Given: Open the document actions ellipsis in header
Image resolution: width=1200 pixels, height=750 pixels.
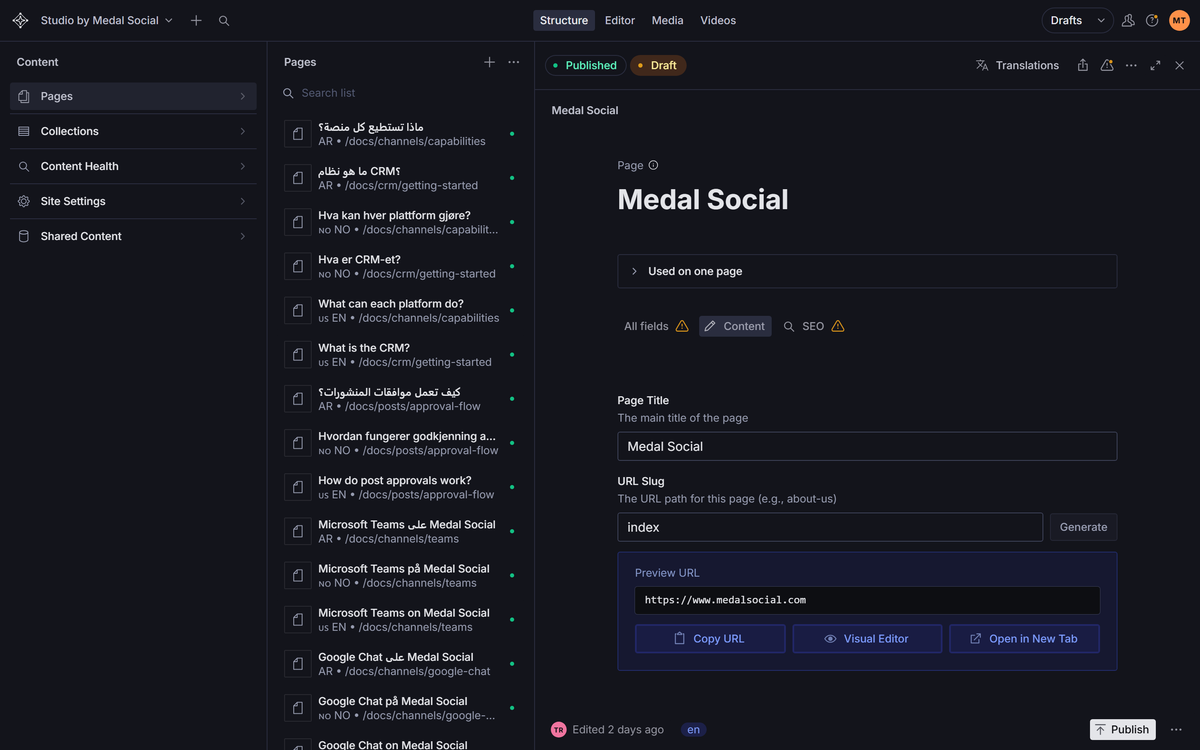Looking at the screenshot, I should [1131, 65].
